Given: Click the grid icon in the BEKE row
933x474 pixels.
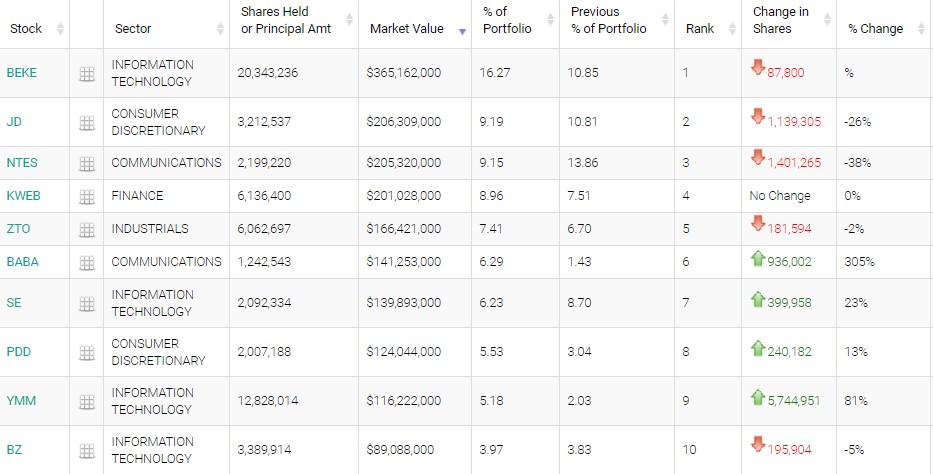Looking at the screenshot, I should [86, 73].
